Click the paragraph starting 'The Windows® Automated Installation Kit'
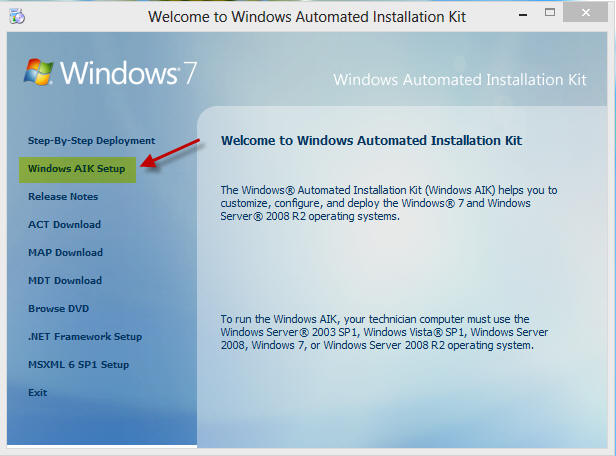This screenshot has width=616, height=456. pos(389,203)
